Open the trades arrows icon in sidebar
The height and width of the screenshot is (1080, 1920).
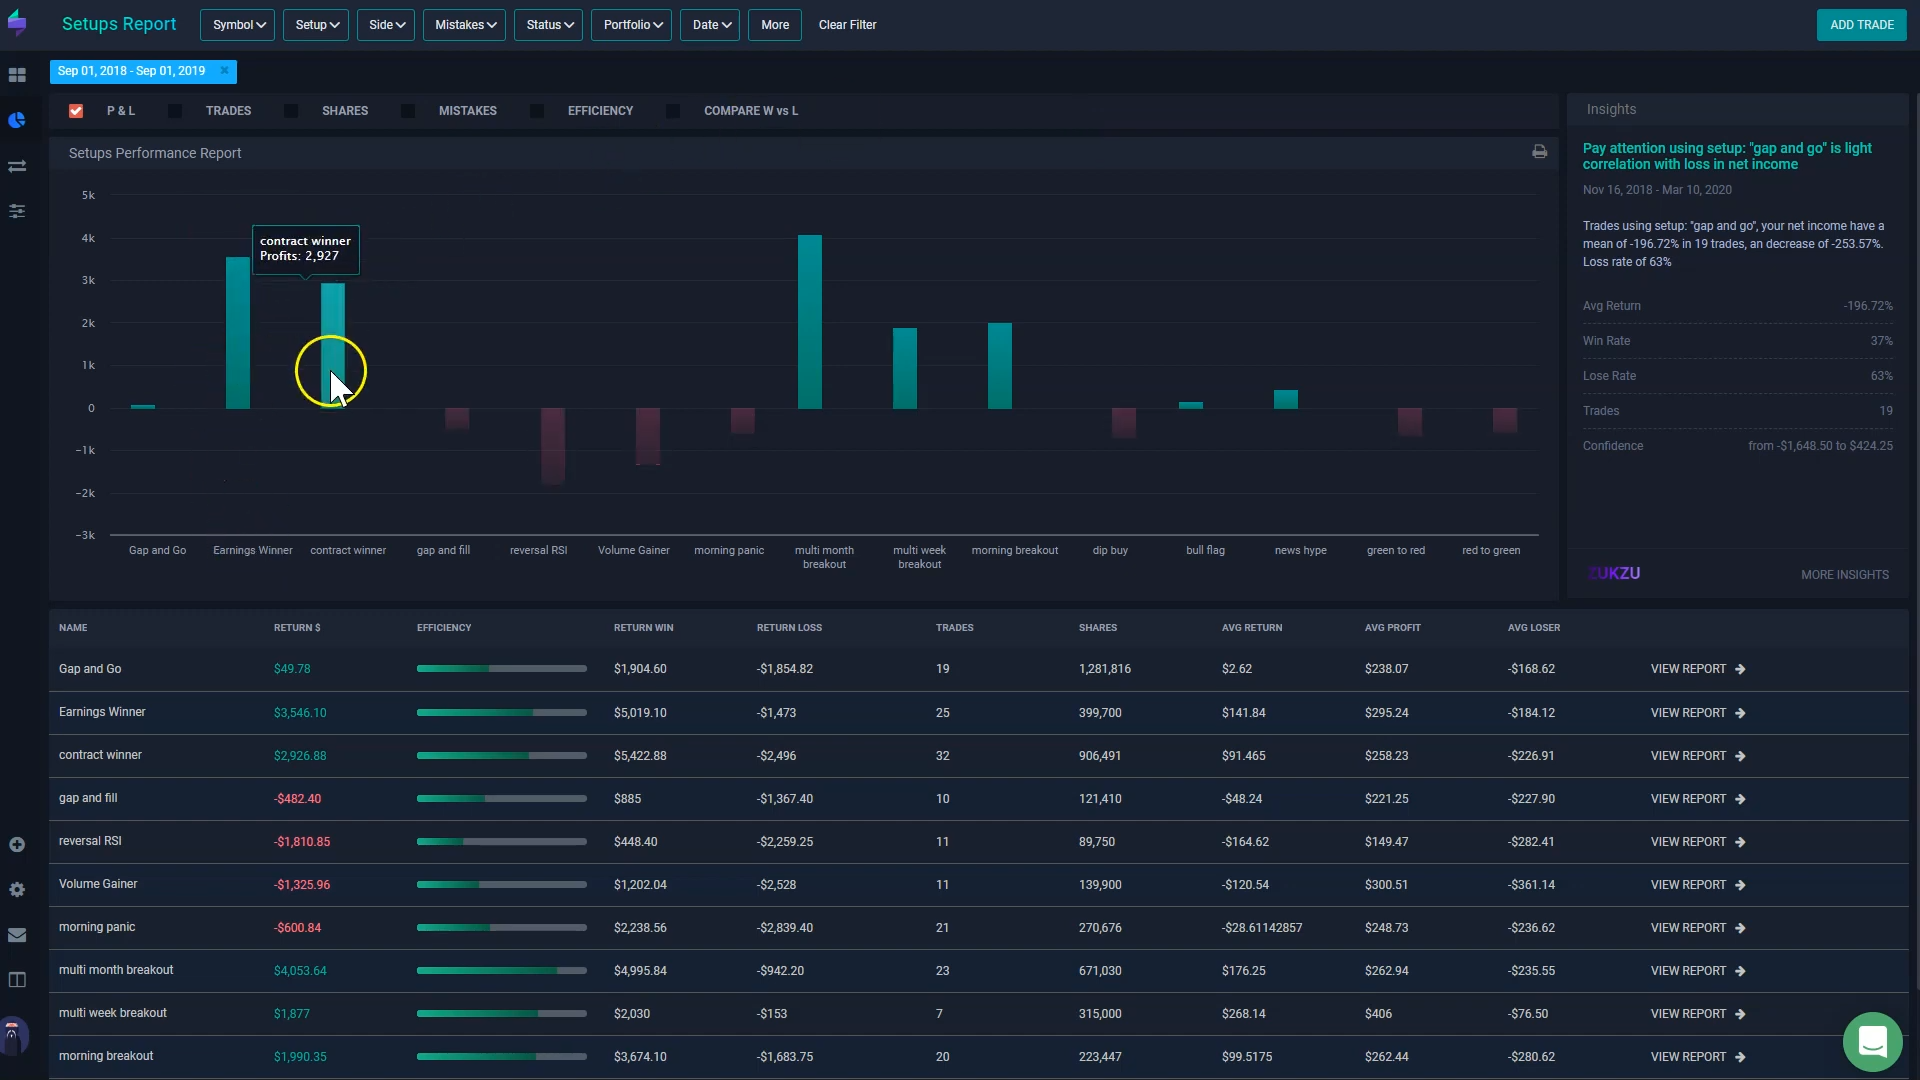(x=17, y=166)
